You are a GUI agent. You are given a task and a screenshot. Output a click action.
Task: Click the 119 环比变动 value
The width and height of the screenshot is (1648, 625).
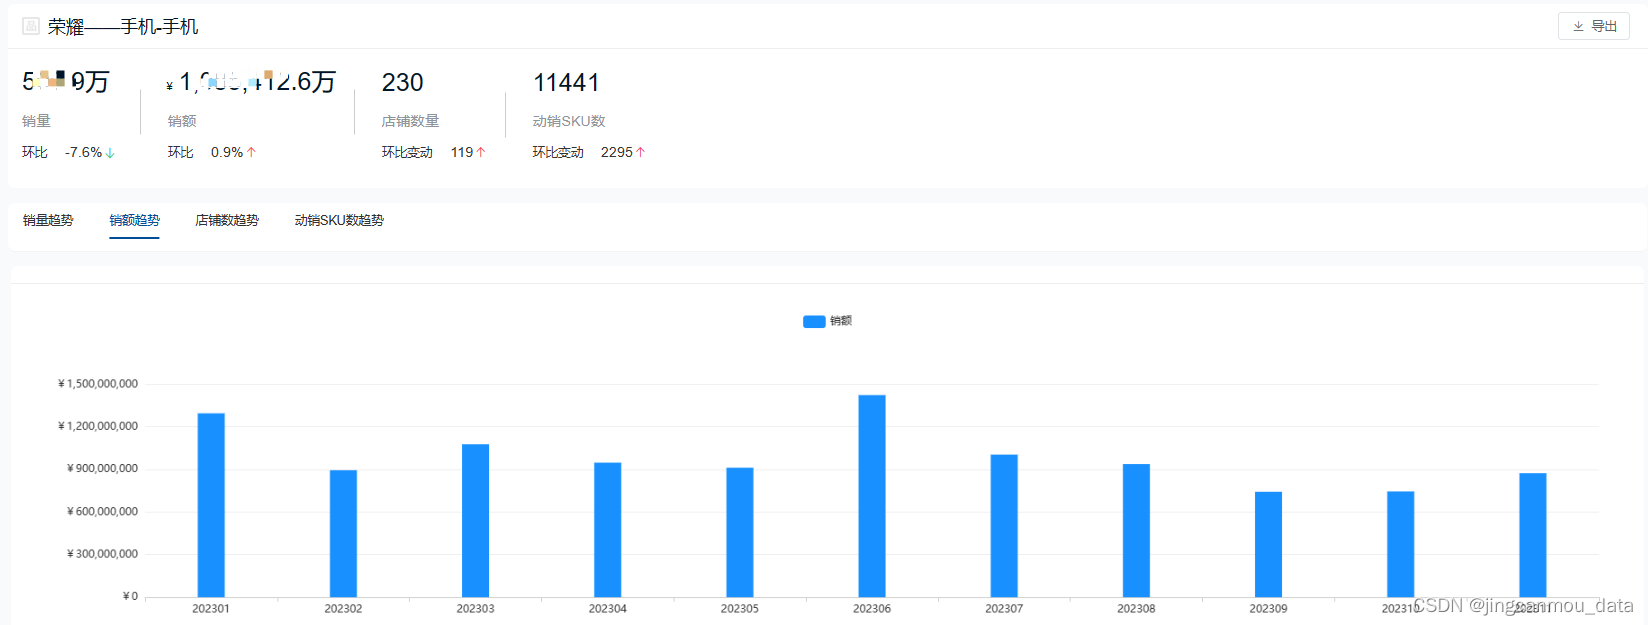462,152
